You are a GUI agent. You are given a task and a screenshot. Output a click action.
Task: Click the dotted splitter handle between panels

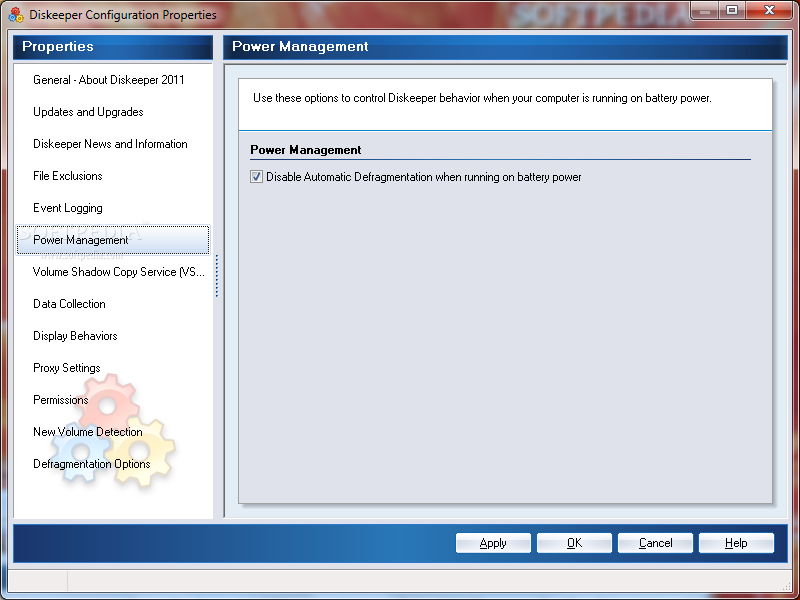[x=217, y=276]
